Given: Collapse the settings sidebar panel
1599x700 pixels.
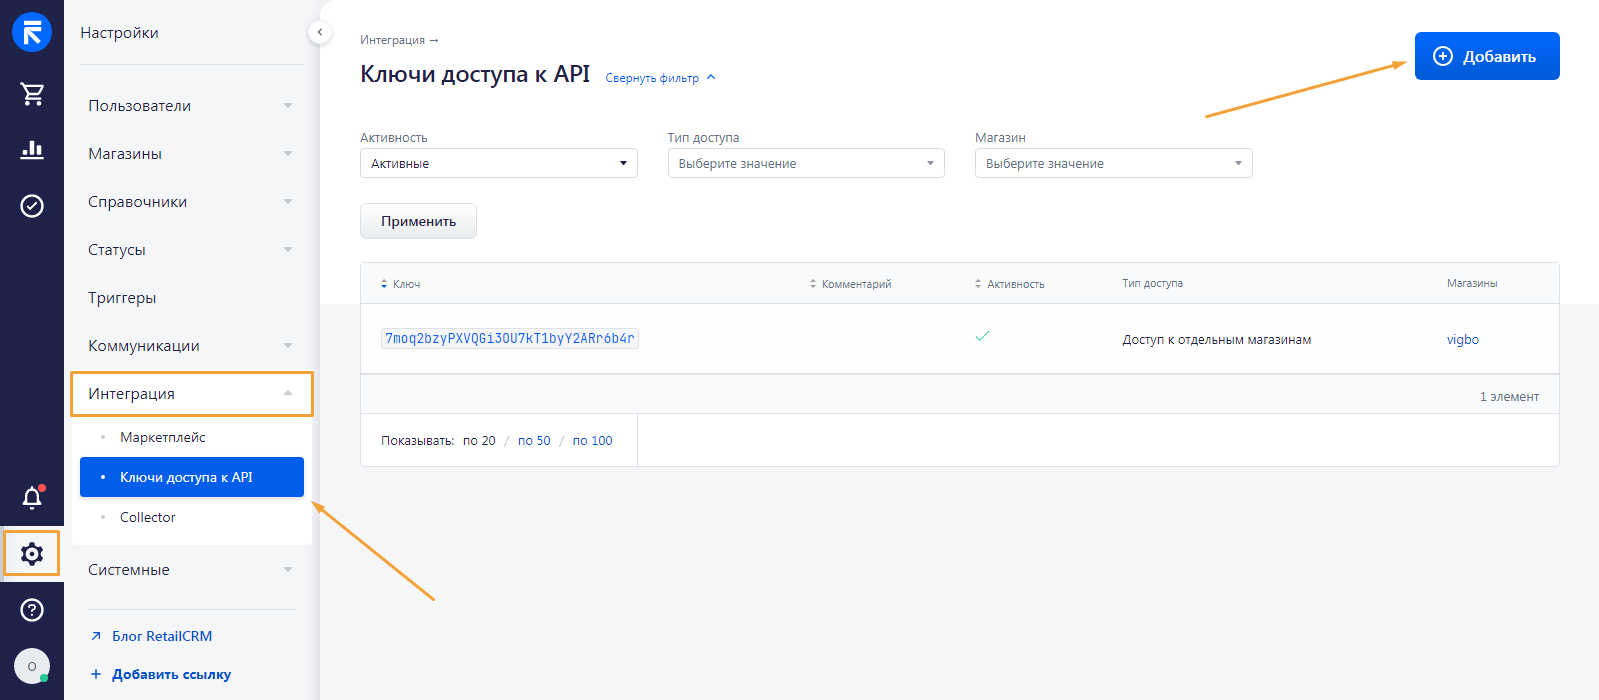Looking at the screenshot, I should [319, 32].
